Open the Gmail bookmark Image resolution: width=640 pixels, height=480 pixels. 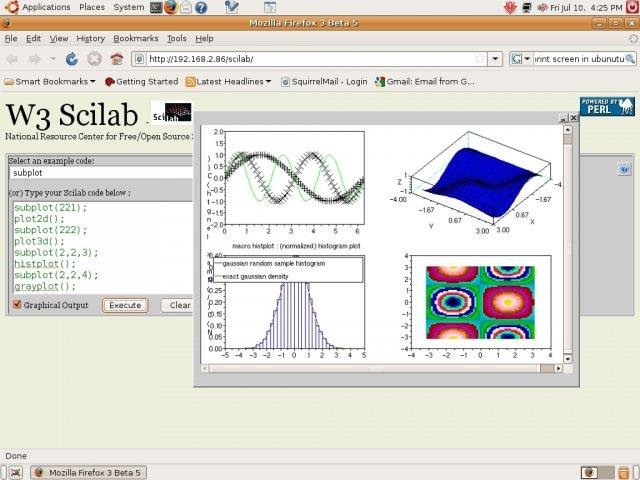pos(425,82)
